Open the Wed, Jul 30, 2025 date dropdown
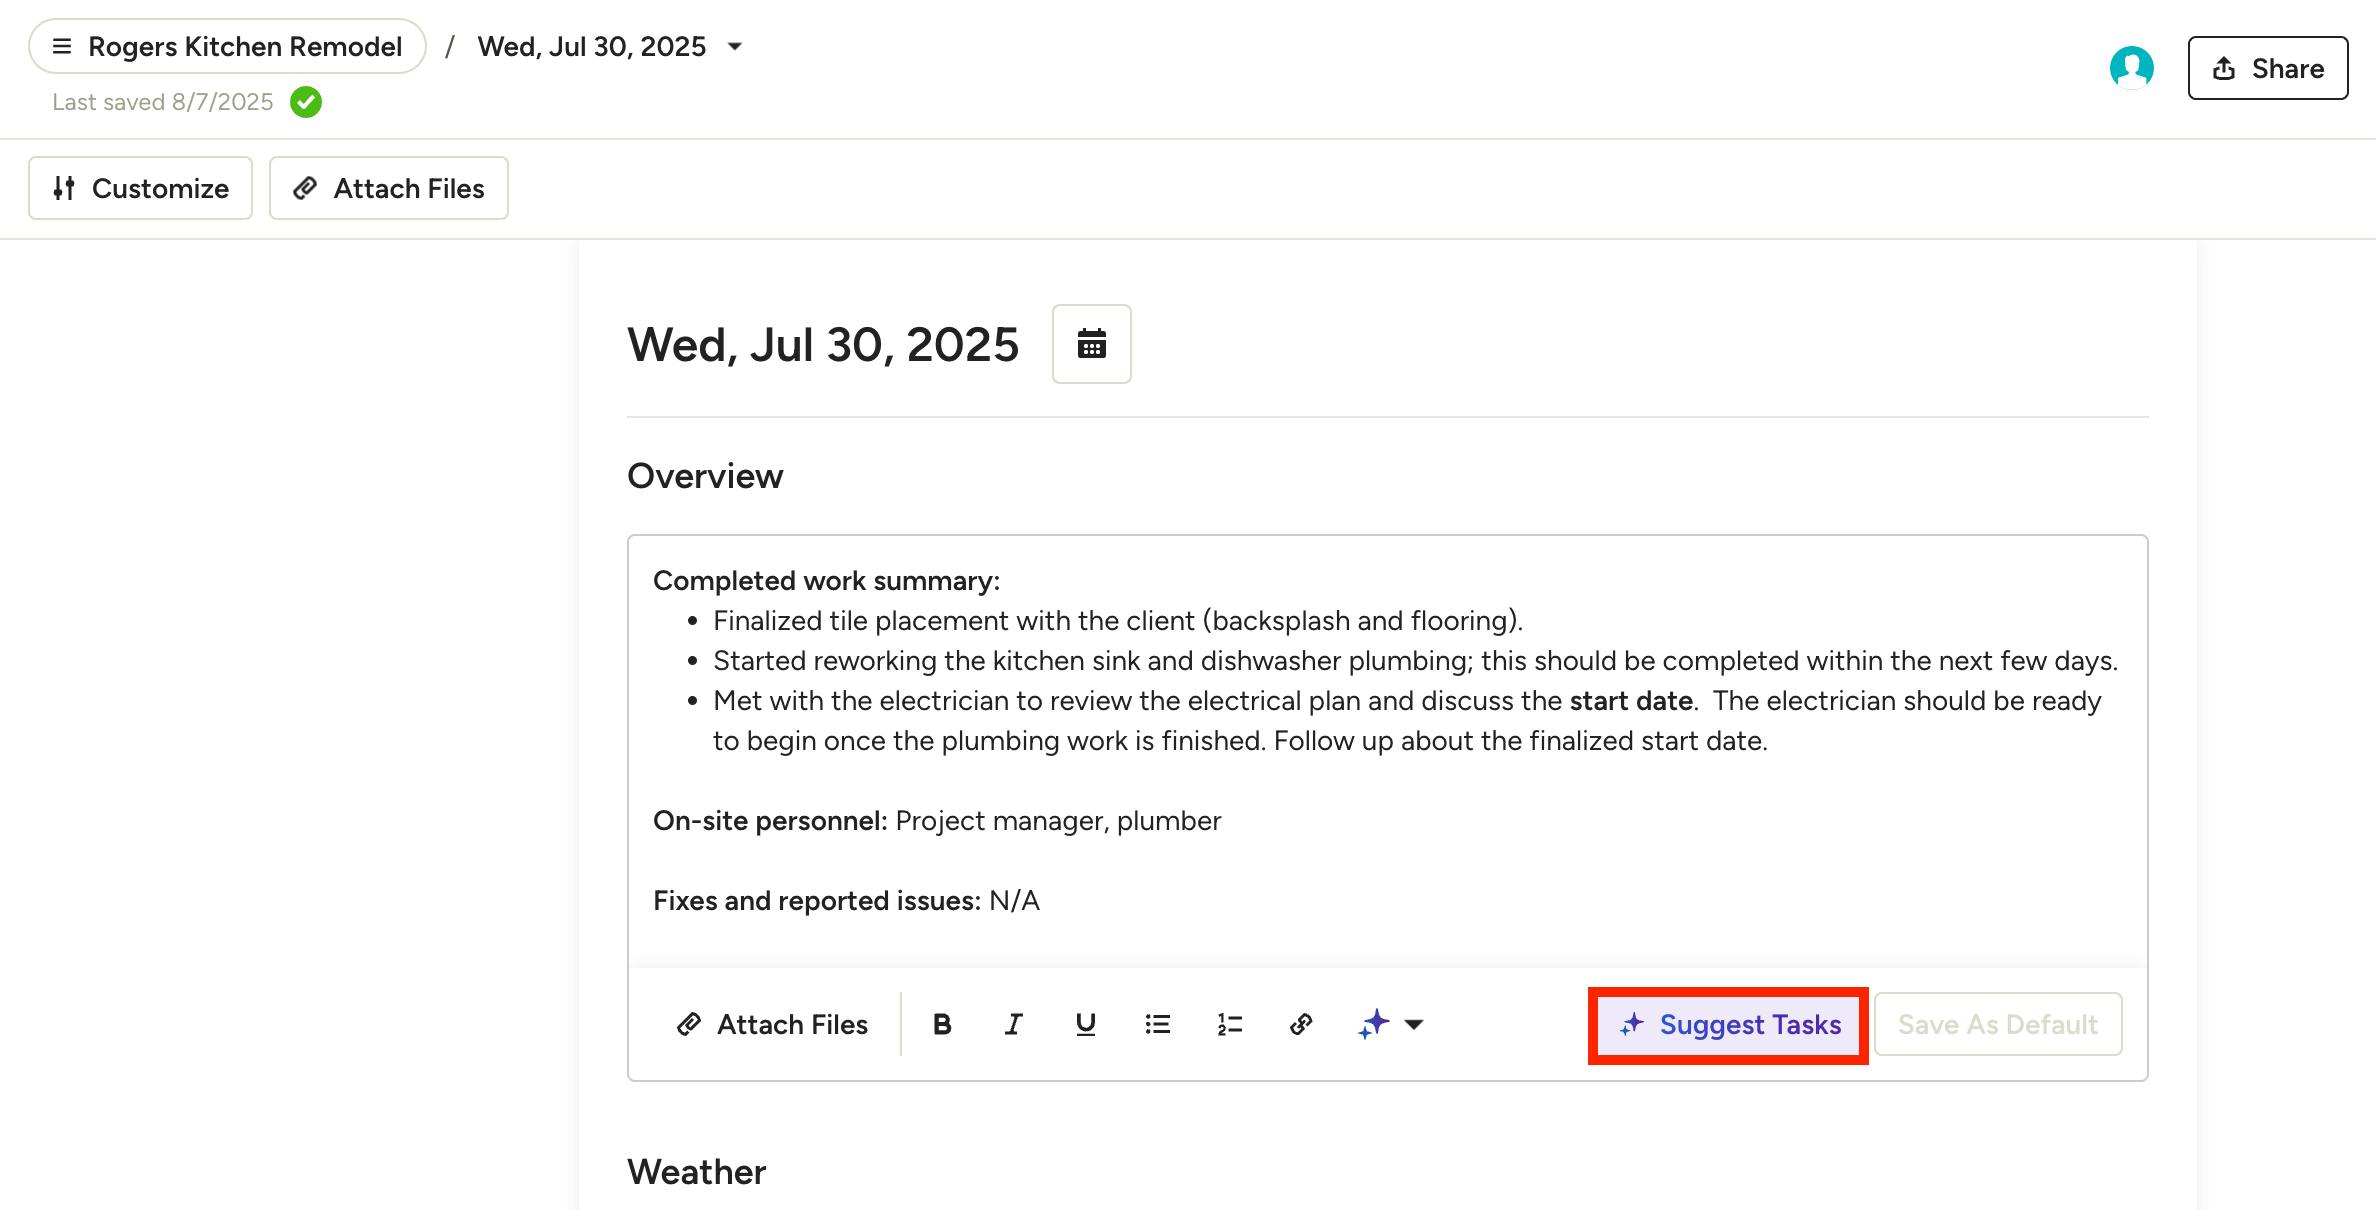Image resolution: width=2376 pixels, height=1210 pixels. (610, 46)
